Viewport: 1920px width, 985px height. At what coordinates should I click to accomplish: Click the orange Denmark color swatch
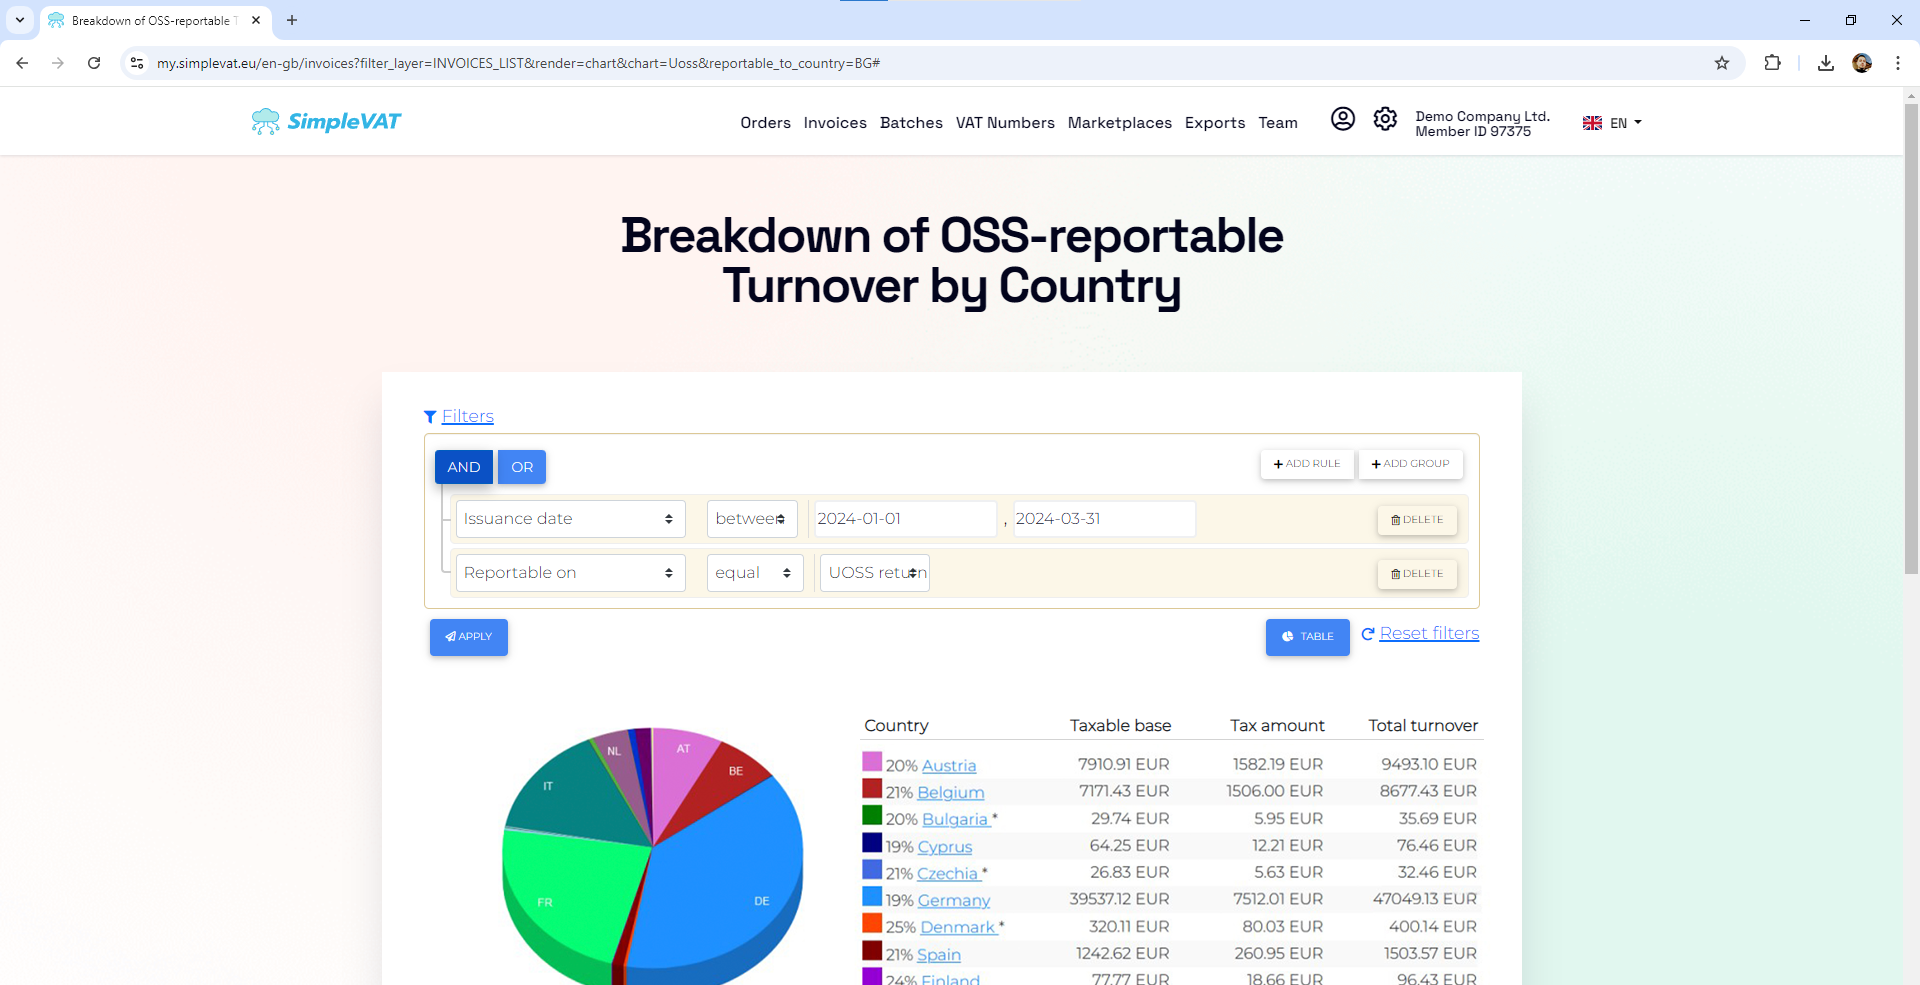(872, 924)
